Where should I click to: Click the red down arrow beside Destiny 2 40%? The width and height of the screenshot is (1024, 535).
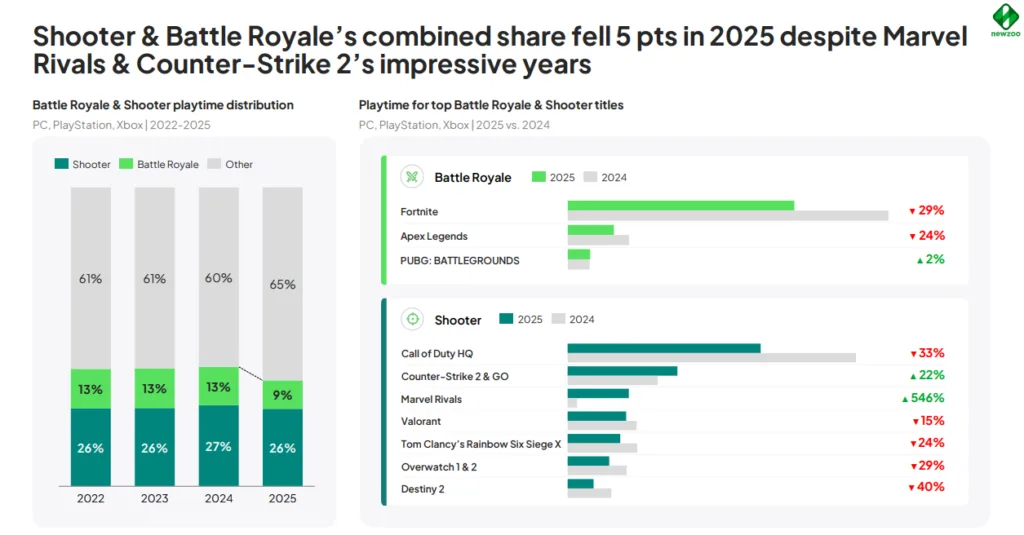click(x=911, y=488)
